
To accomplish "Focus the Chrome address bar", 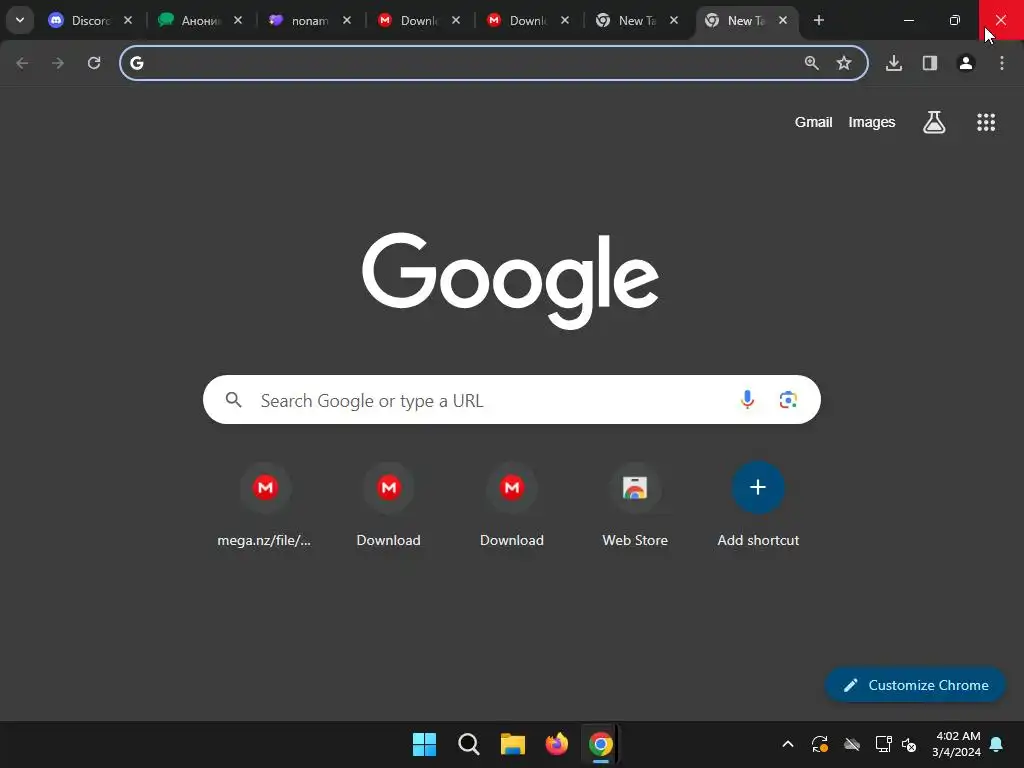I will click(x=494, y=63).
